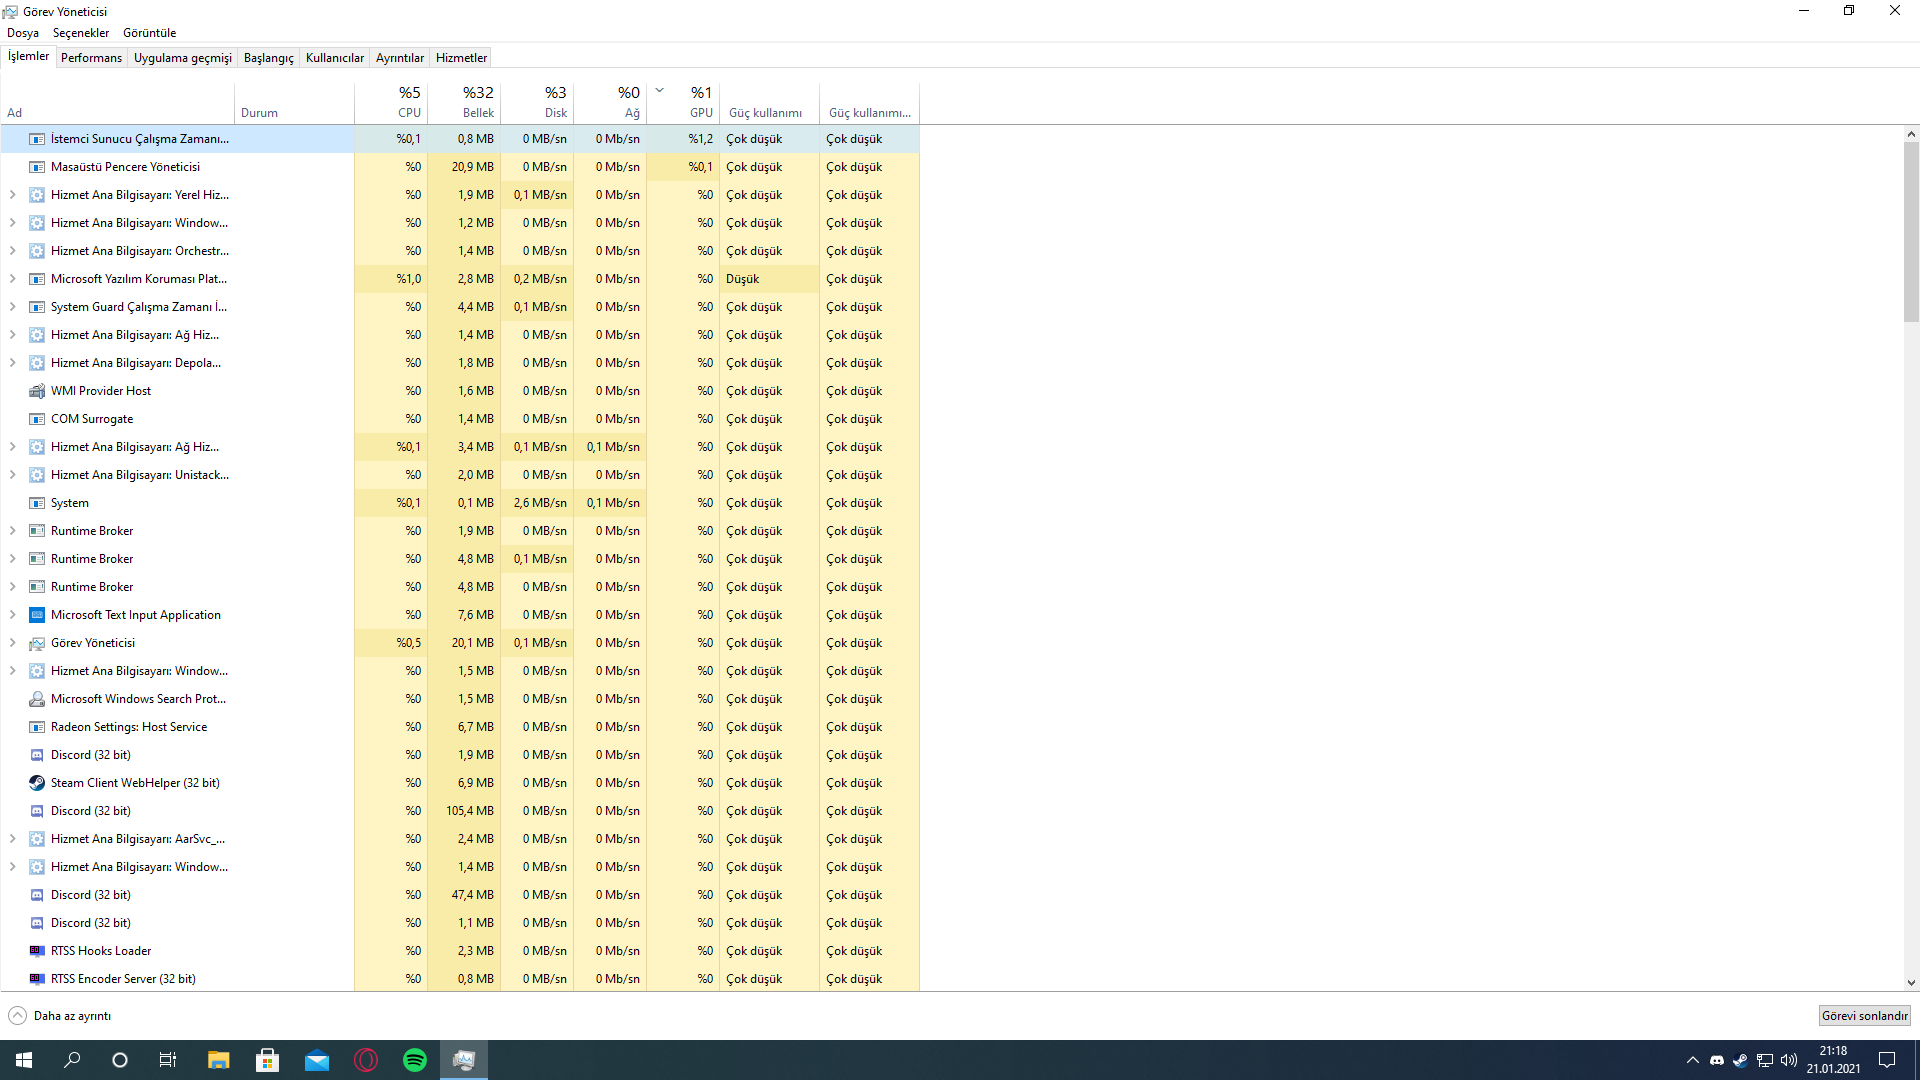Click the Discord tray icon
The width and height of the screenshot is (1920, 1080).
pyautogui.click(x=1717, y=1060)
